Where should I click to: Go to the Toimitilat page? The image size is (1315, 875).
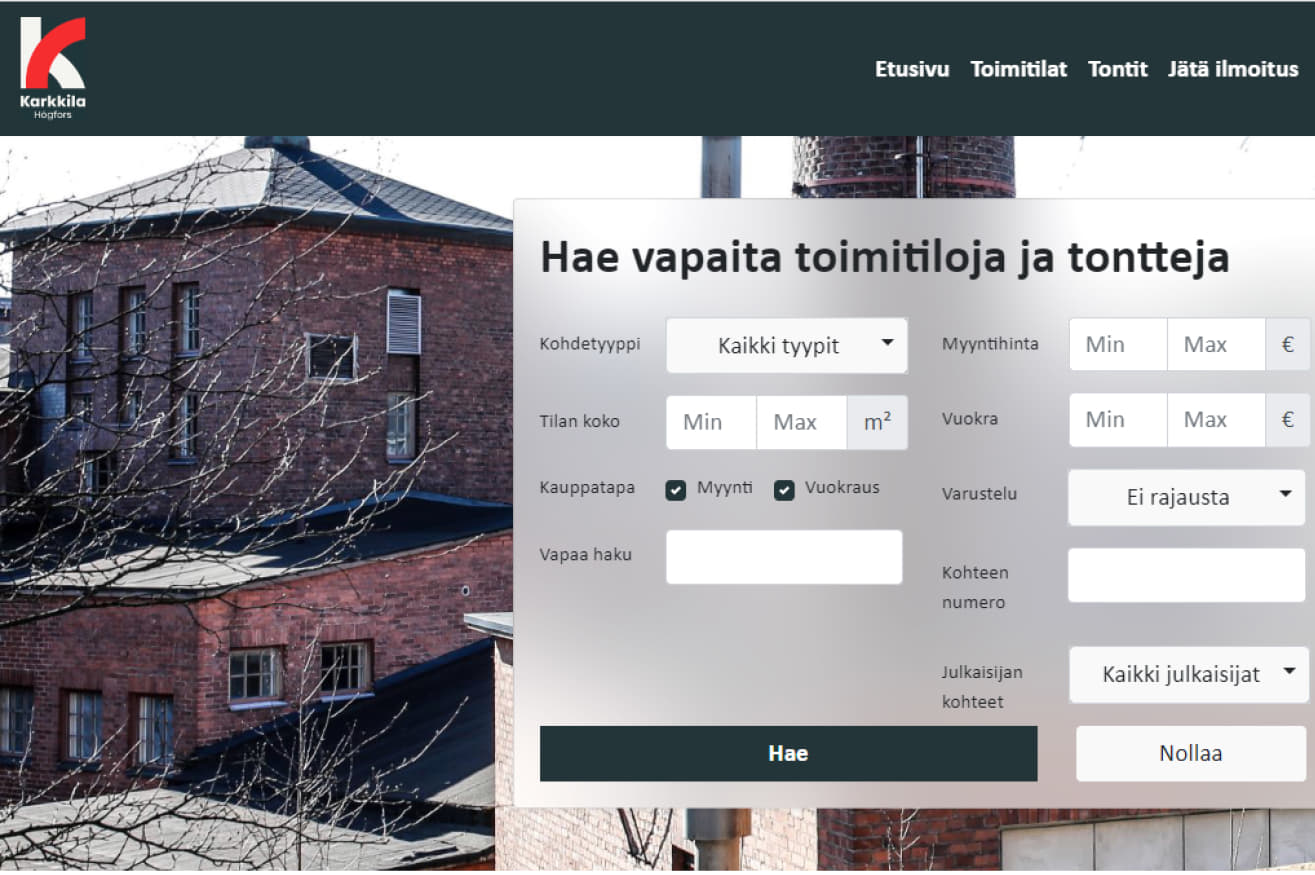click(1018, 69)
